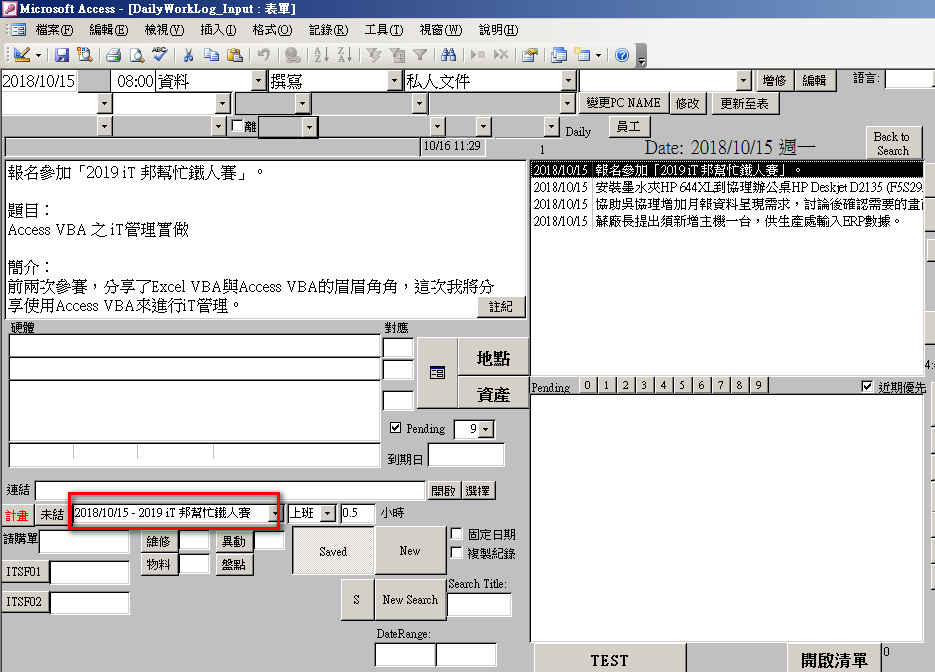This screenshot has height=672, width=935.
Task: Click the 變更PC NAME button
Action: tap(623, 103)
